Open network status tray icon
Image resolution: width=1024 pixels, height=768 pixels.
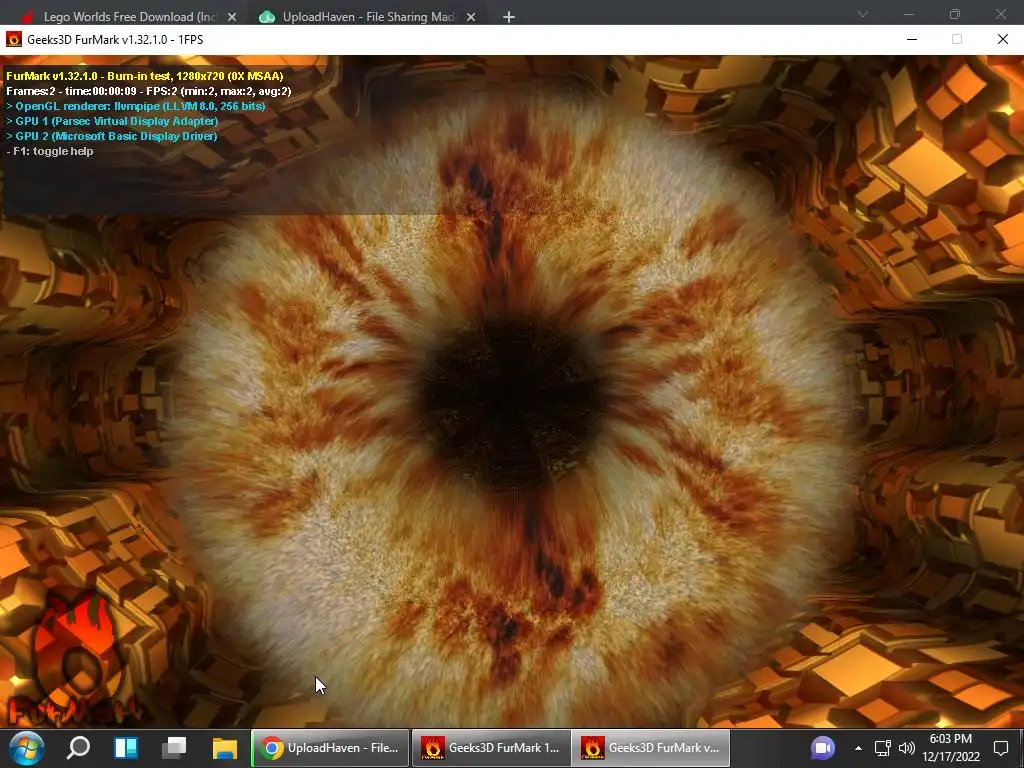click(x=883, y=748)
